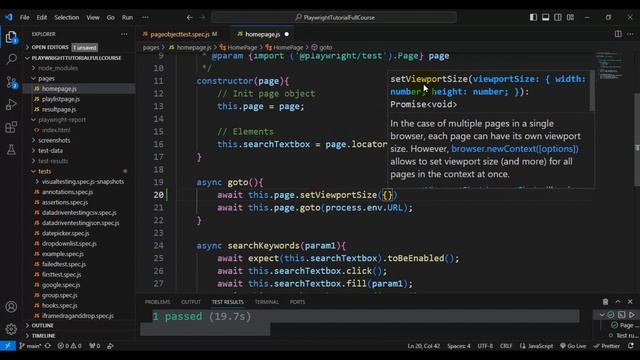
Task: Split the editor to the right
Action: click(618, 34)
